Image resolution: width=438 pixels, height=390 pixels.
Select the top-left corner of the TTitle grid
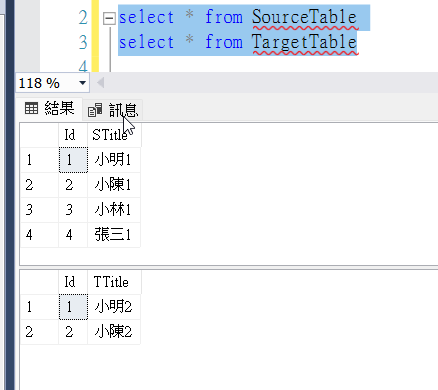click(39, 282)
